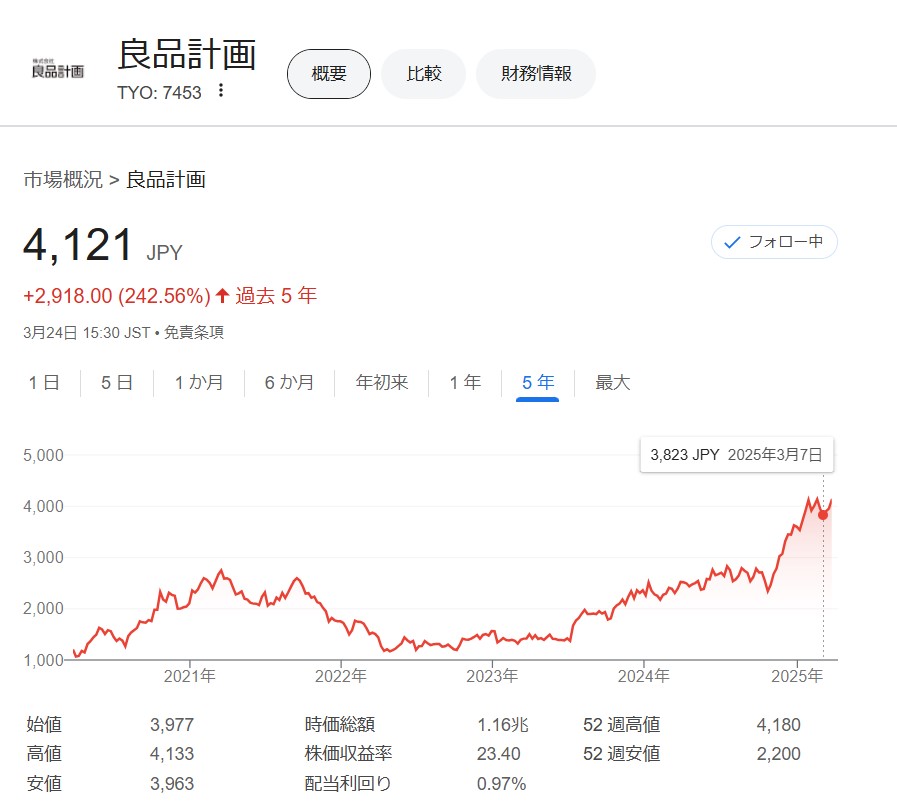Click the 安値 value 3,963
Screen dimensions: 897x811
tap(172, 784)
